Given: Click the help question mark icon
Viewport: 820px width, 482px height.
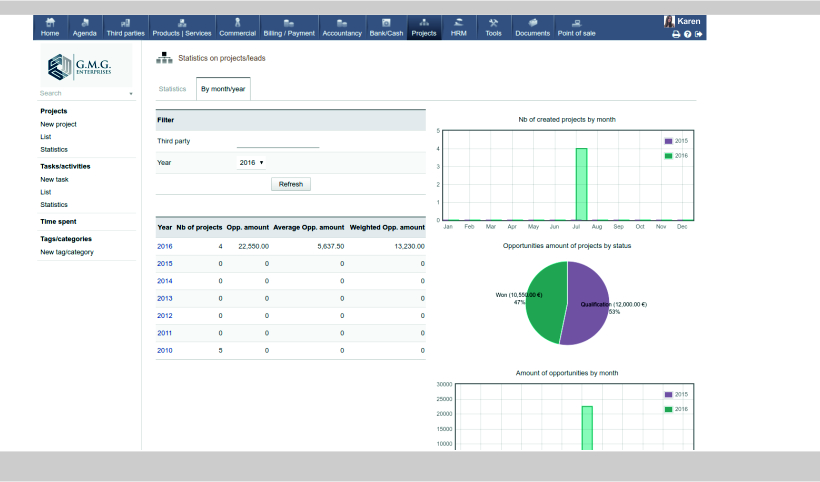Looking at the screenshot, I should (x=688, y=34).
